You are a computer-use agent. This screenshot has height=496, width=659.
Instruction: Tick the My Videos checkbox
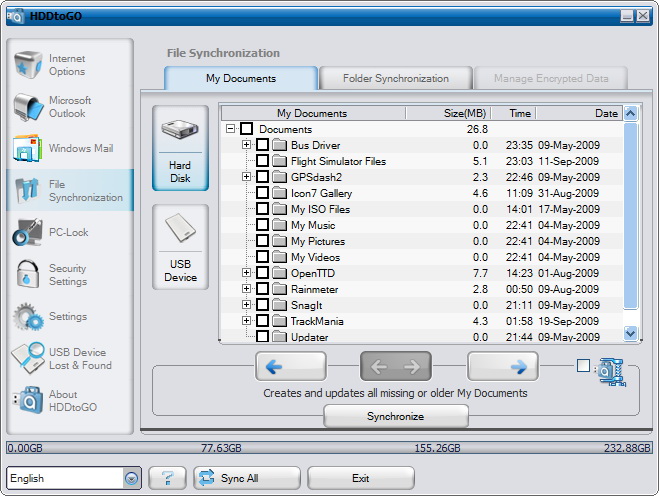(262, 256)
